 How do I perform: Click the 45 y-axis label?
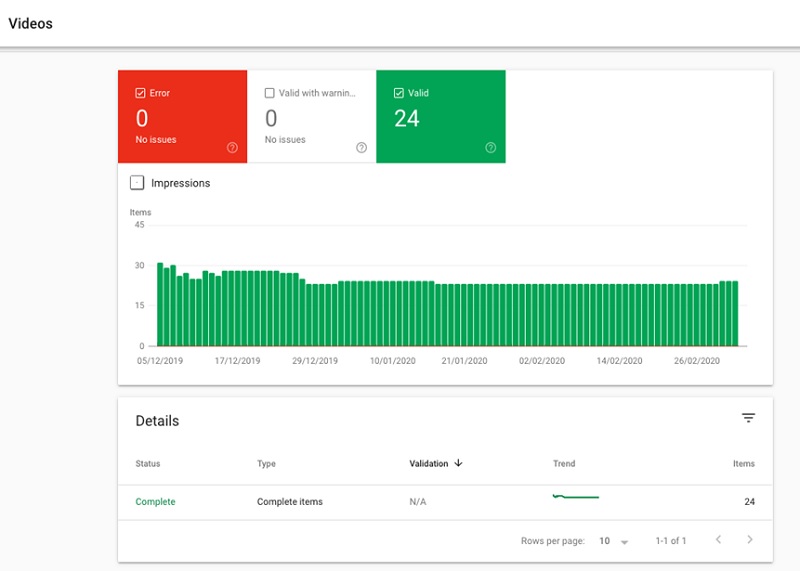coord(139,225)
